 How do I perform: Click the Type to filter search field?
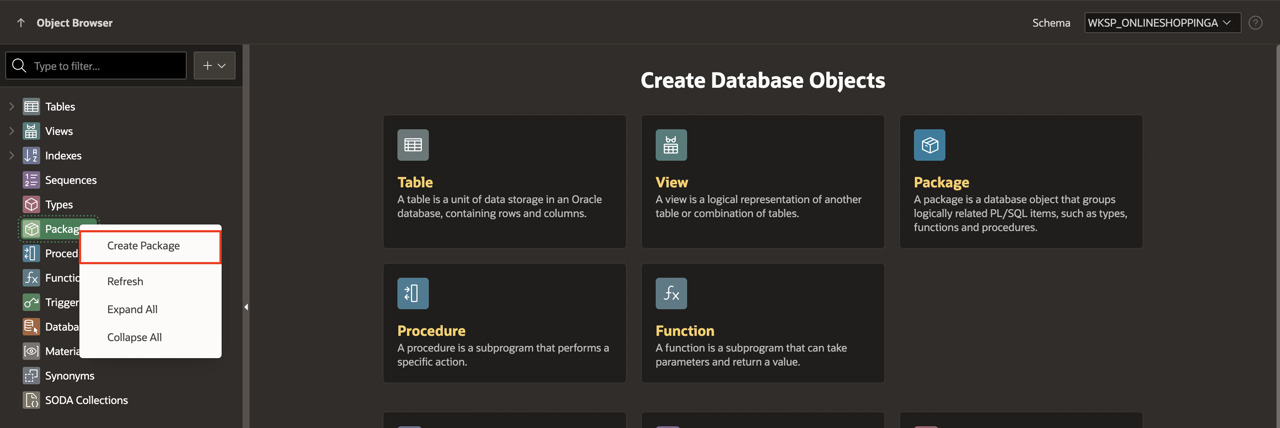(x=105, y=66)
